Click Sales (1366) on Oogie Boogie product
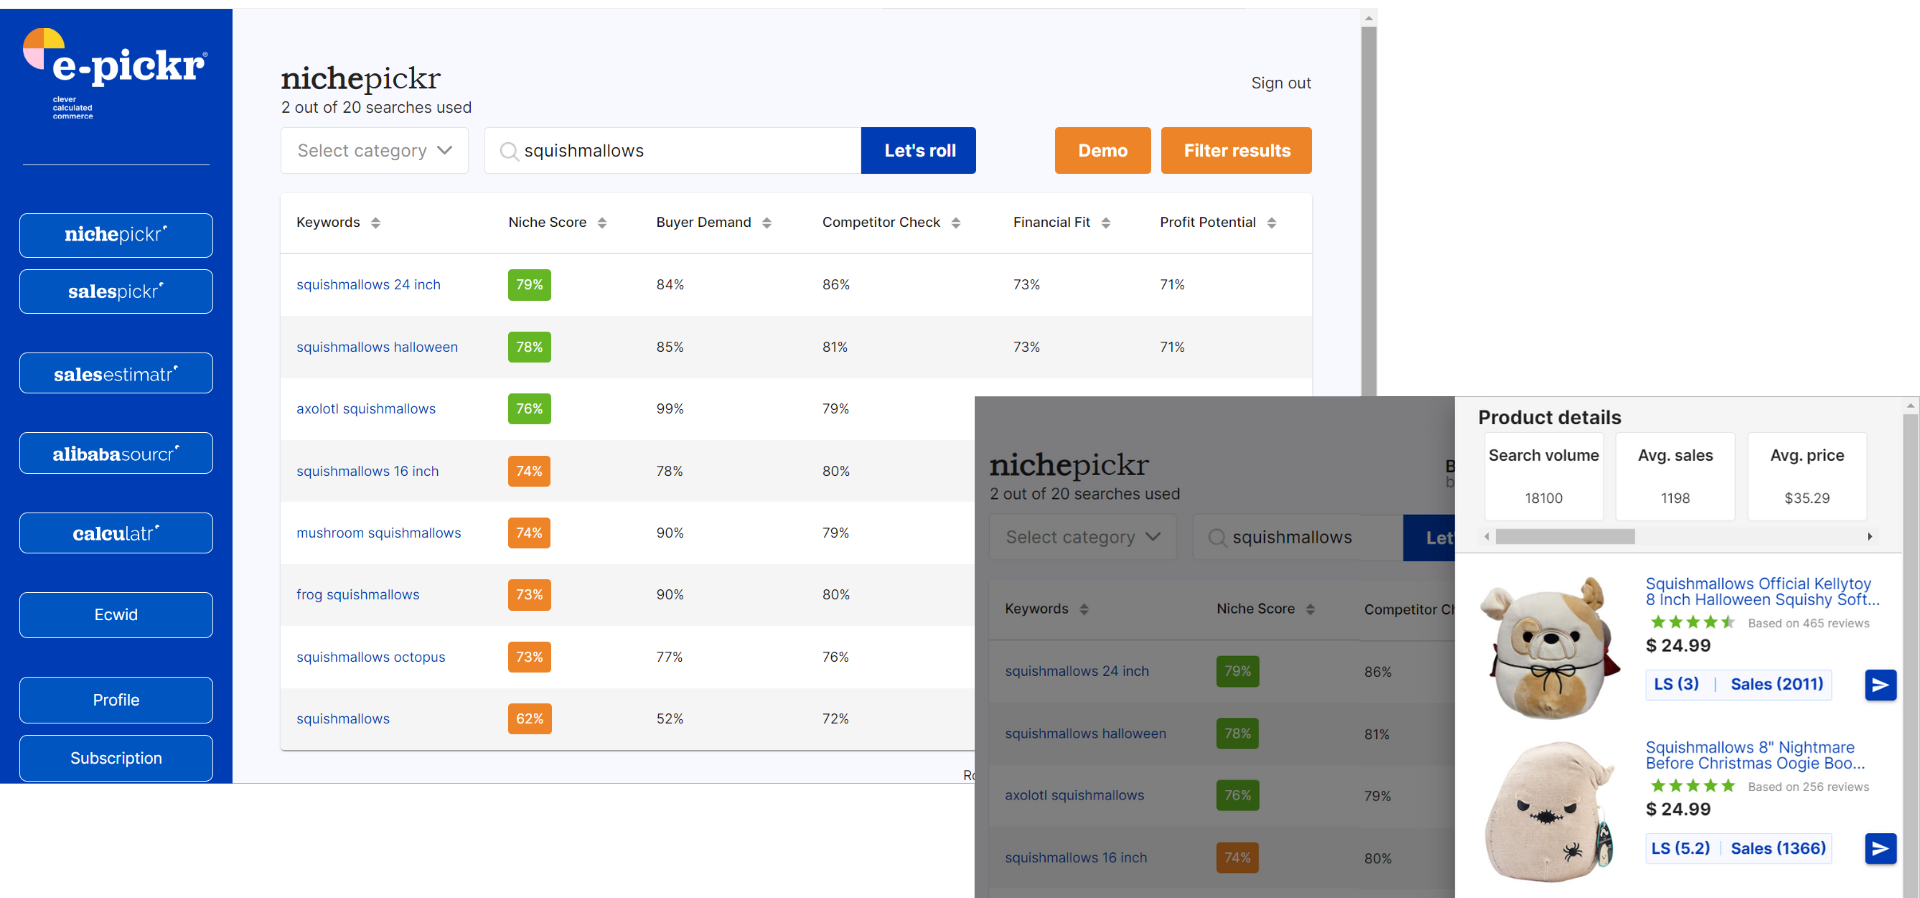The width and height of the screenshot is (1920, 898). click(x=1778, y=848)
